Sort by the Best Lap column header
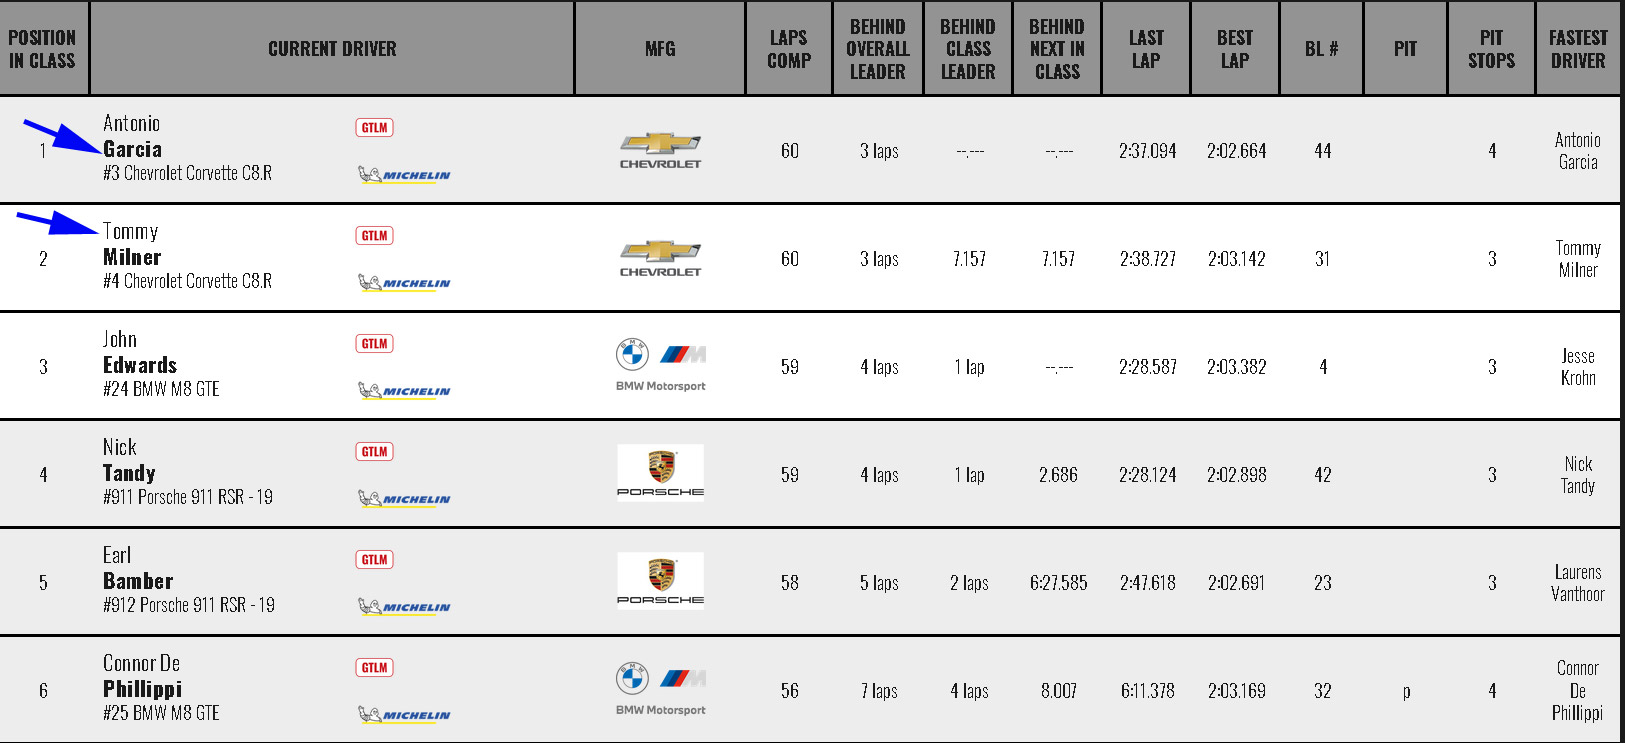The height and width of the screenshot is (743, 1625). 1235,49
